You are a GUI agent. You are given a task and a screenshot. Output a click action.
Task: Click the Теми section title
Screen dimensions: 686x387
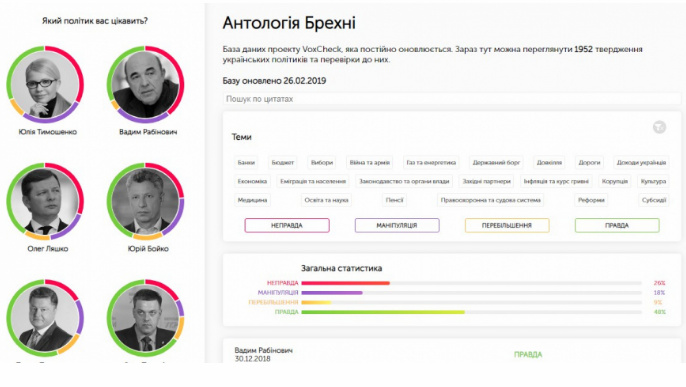[x=242, y=137]
